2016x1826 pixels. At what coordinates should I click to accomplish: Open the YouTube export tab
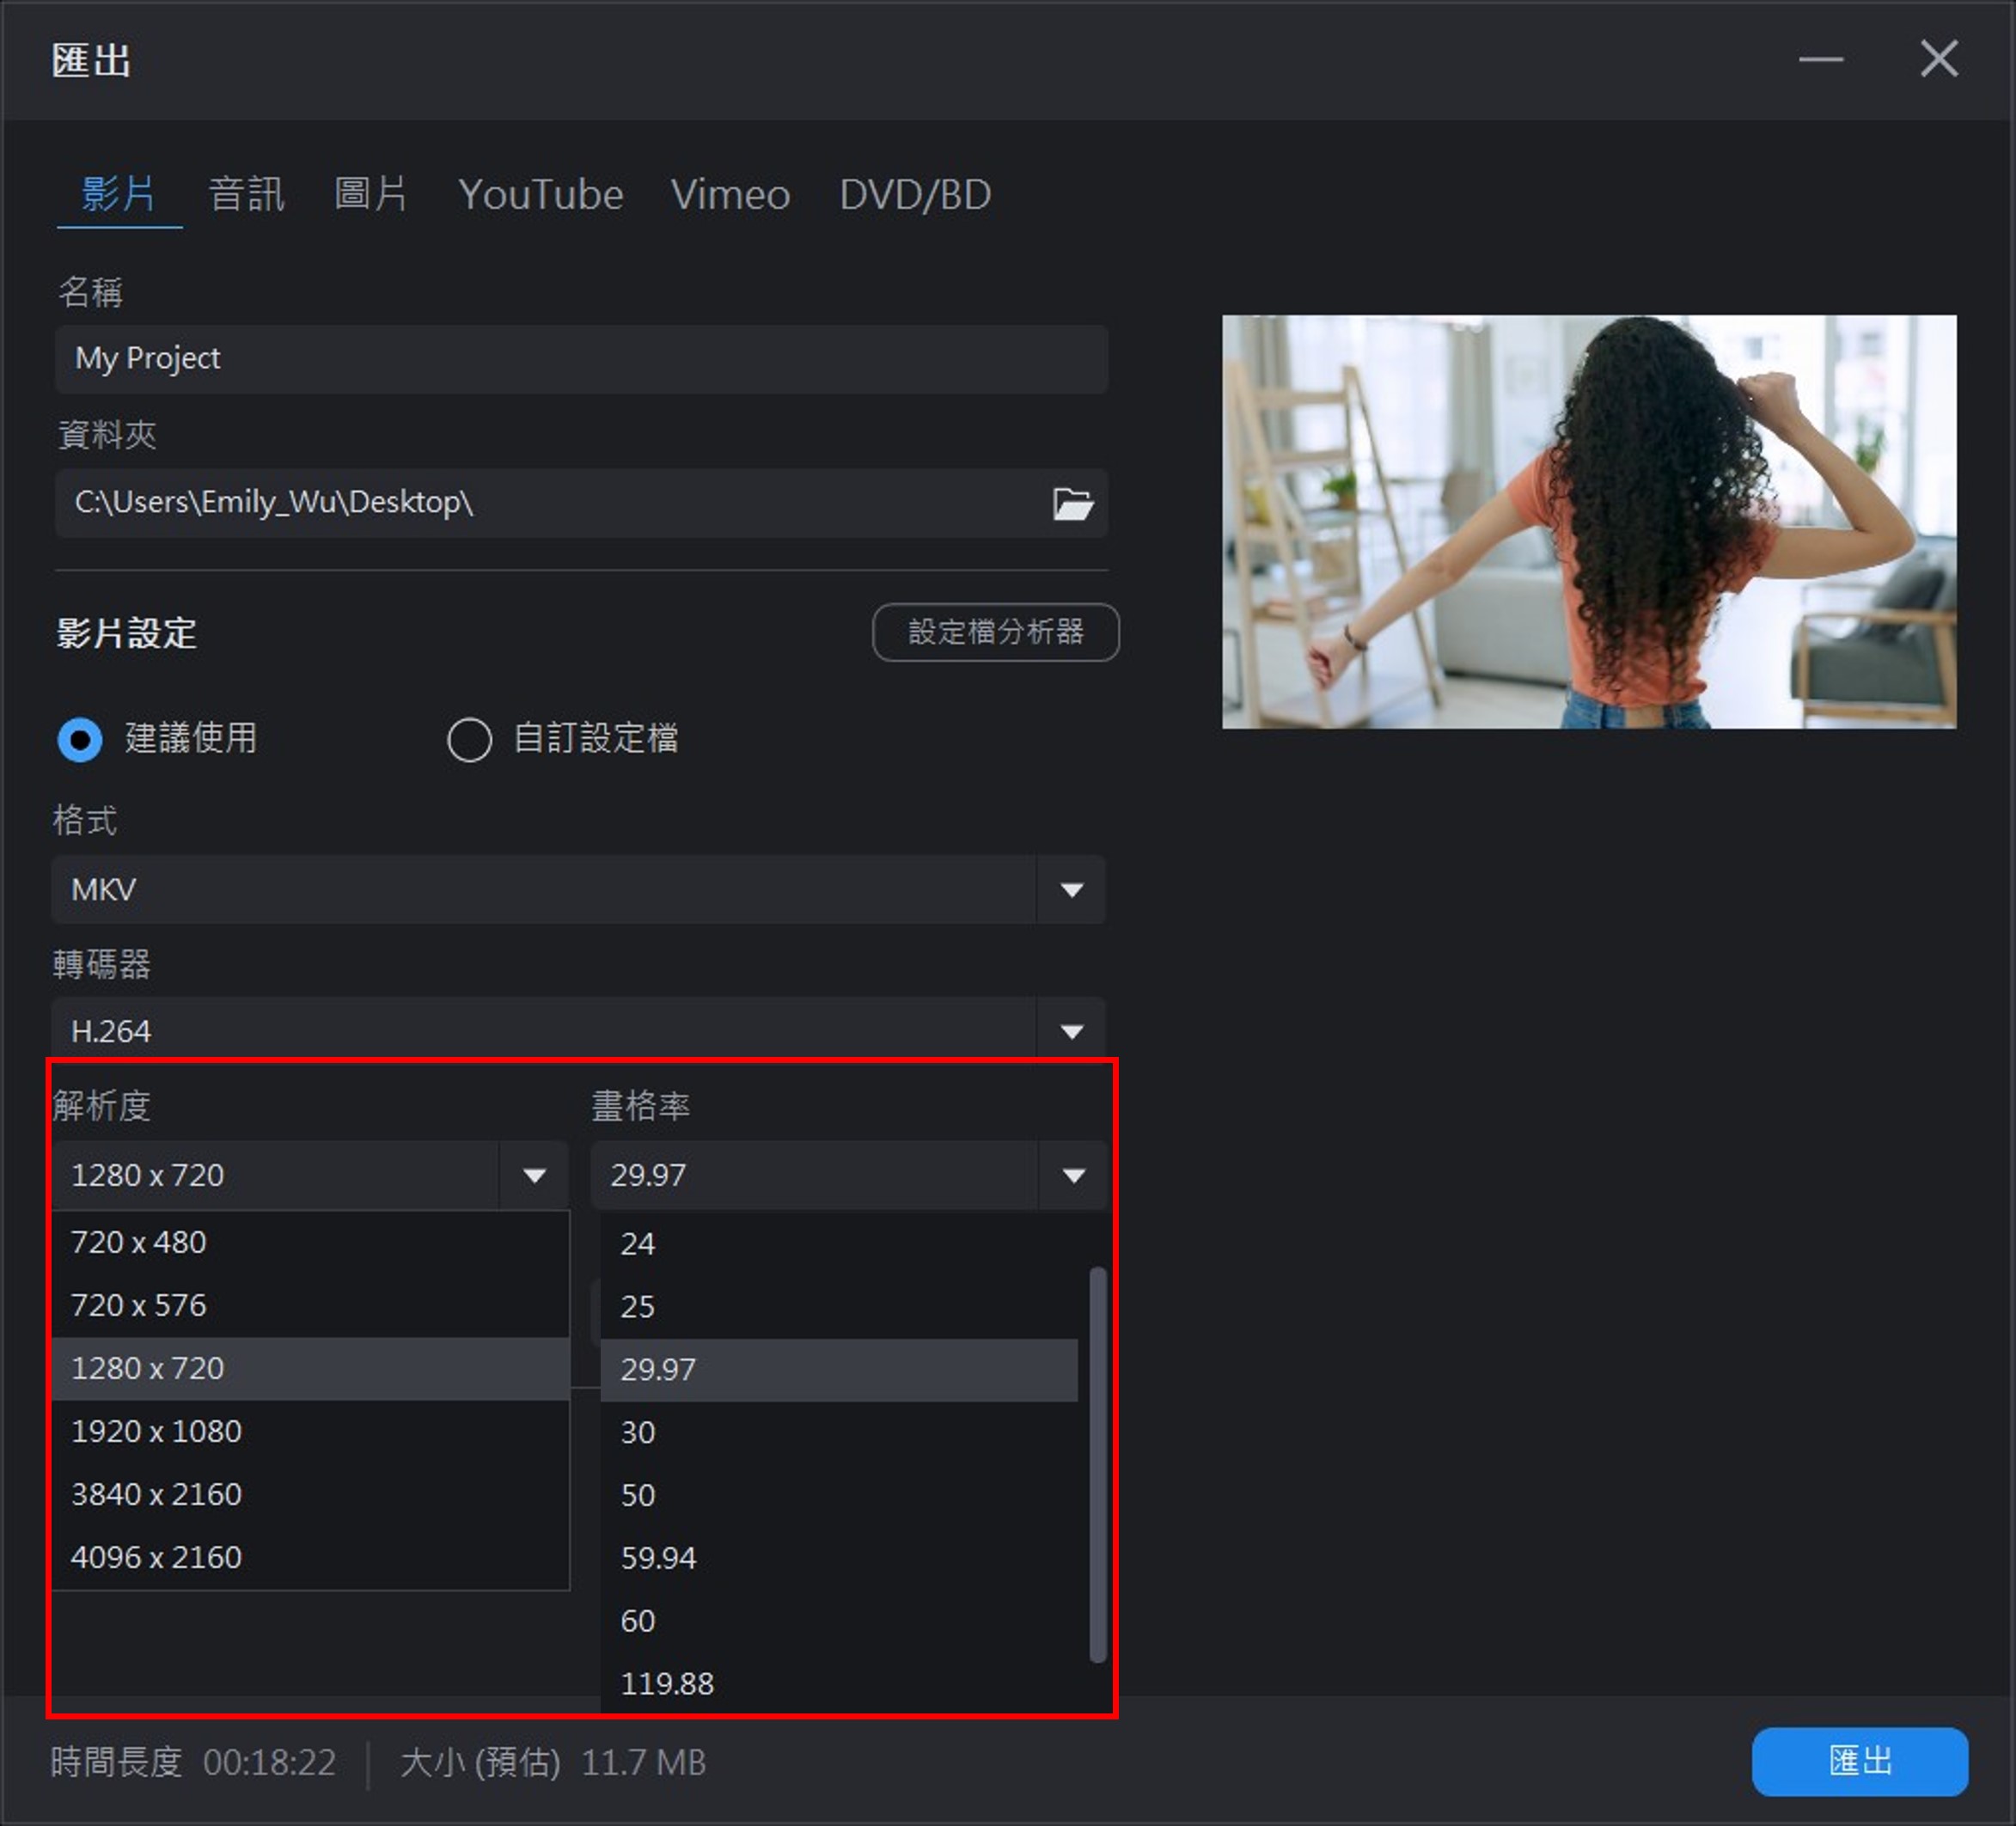click(x=540, y=194)
